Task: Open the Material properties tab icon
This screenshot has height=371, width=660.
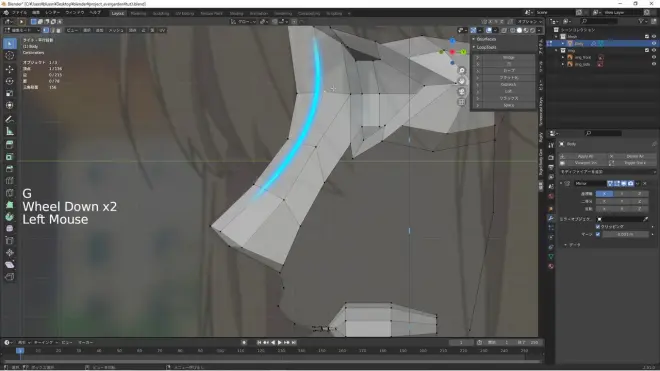Action: pyautogui.click(x=551, y=266)
